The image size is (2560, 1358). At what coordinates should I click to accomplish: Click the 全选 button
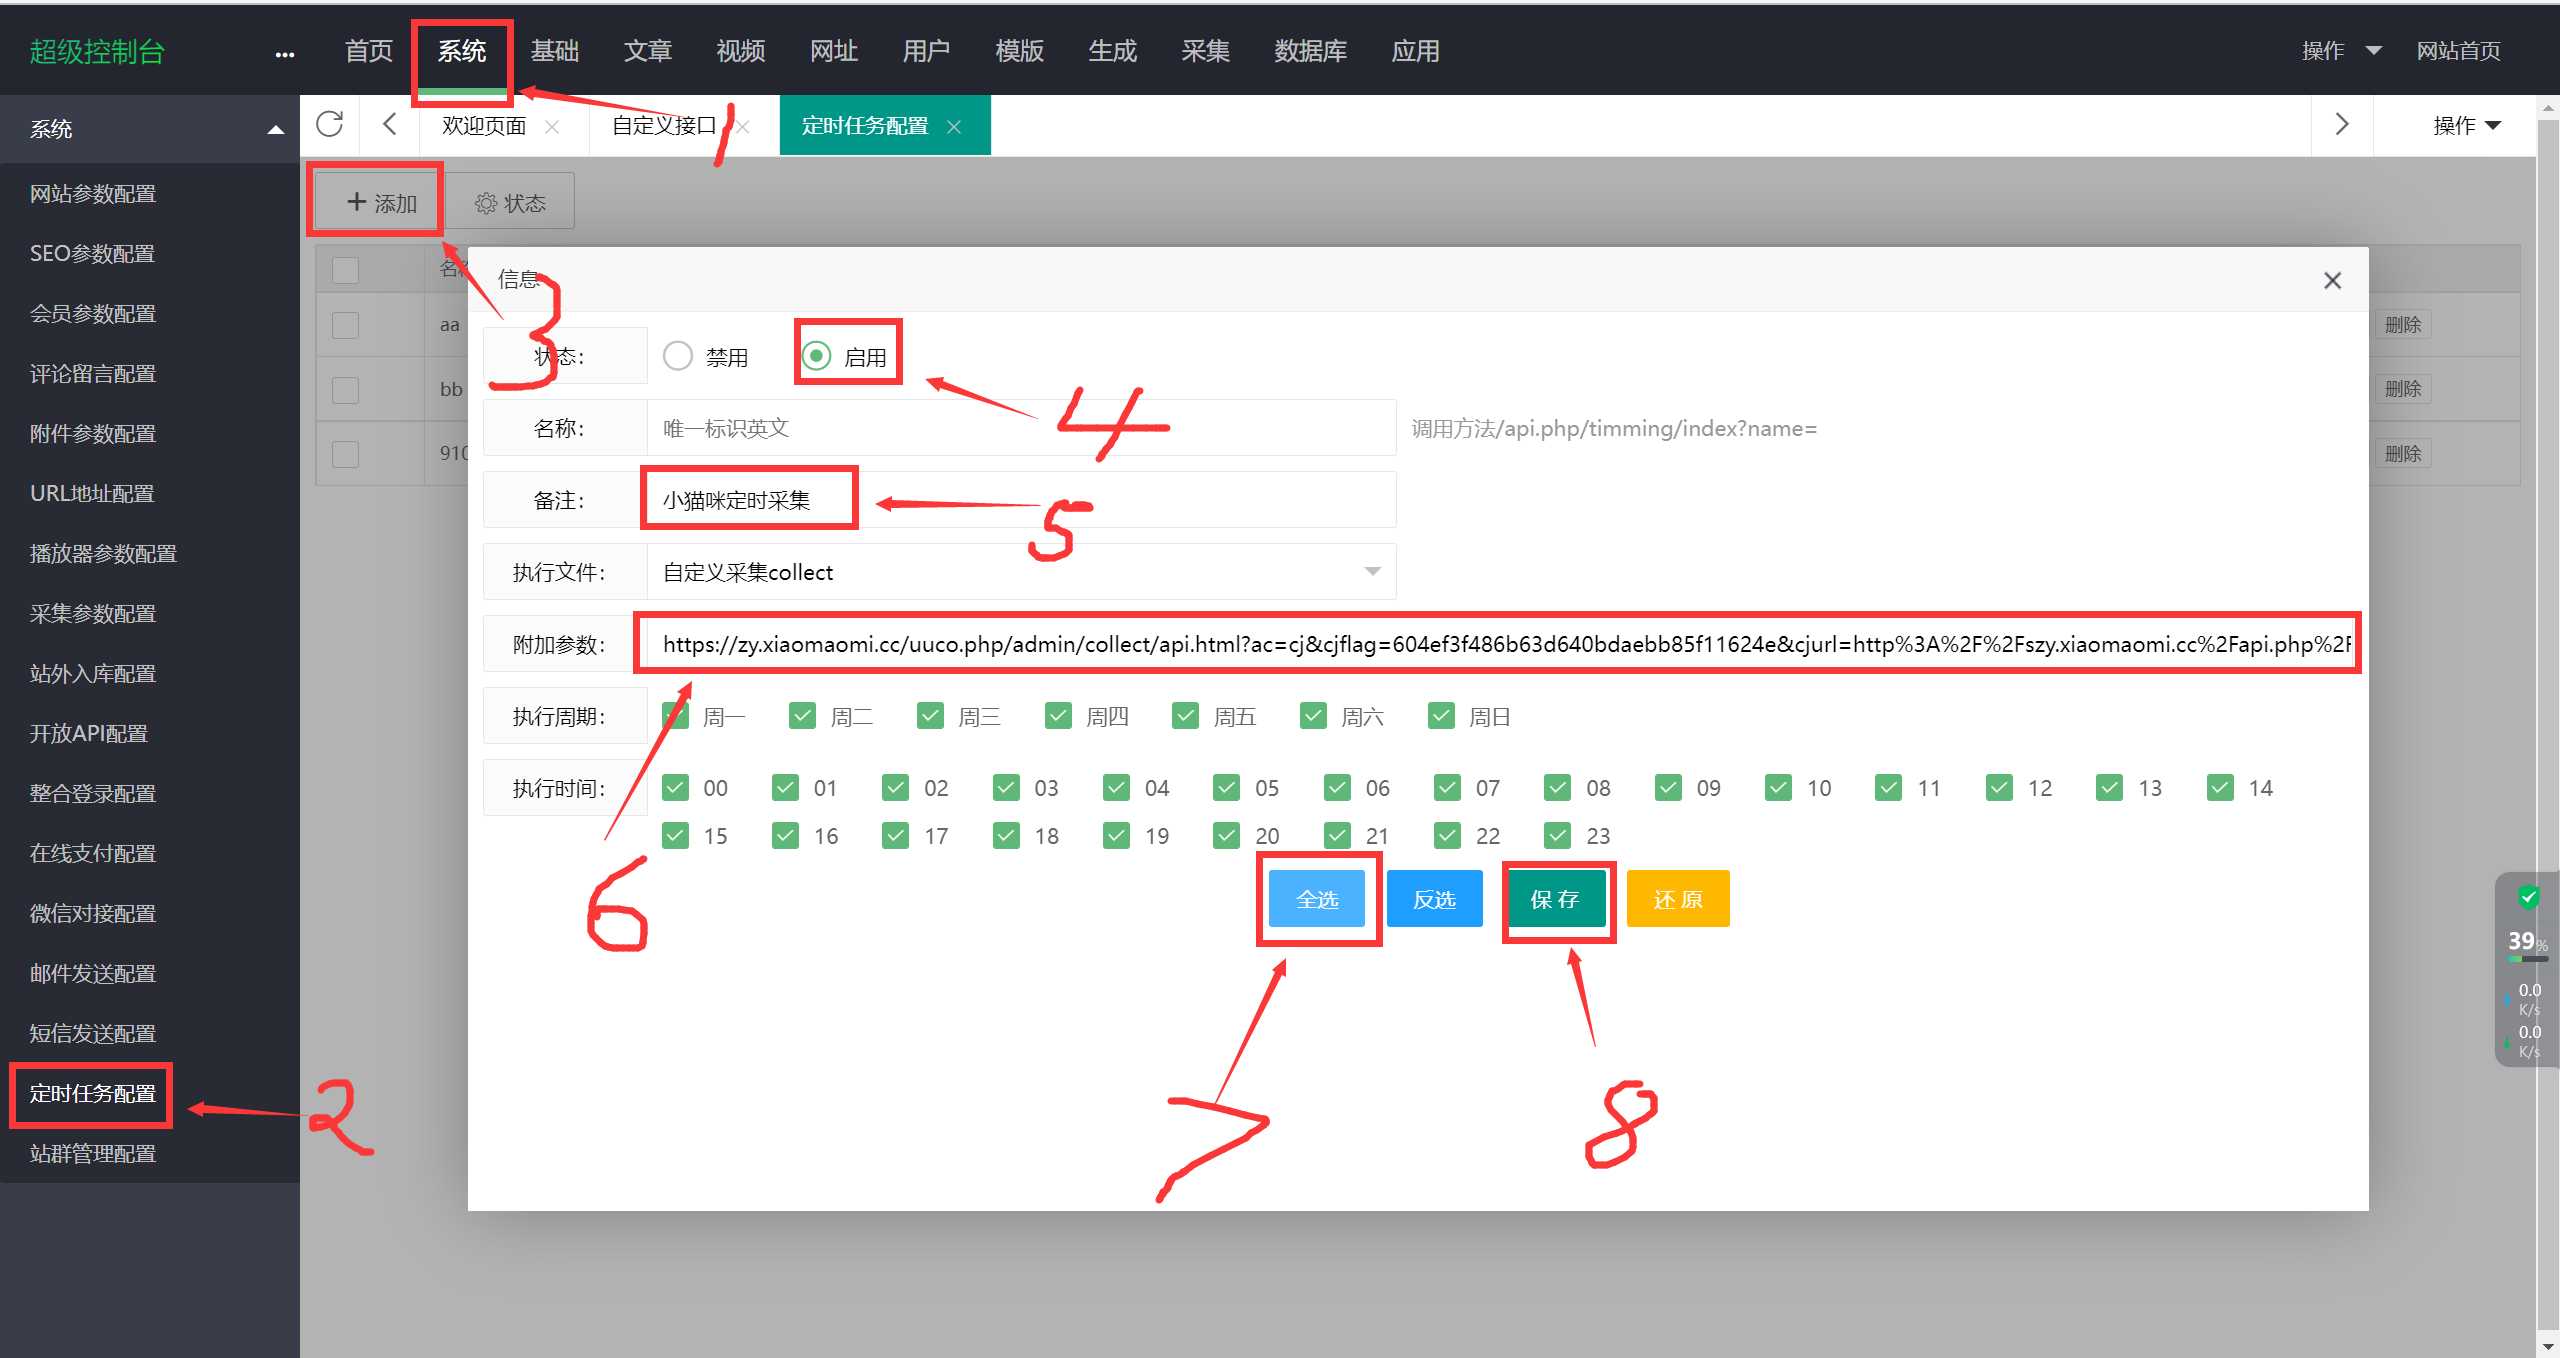tap(1317, 899)
